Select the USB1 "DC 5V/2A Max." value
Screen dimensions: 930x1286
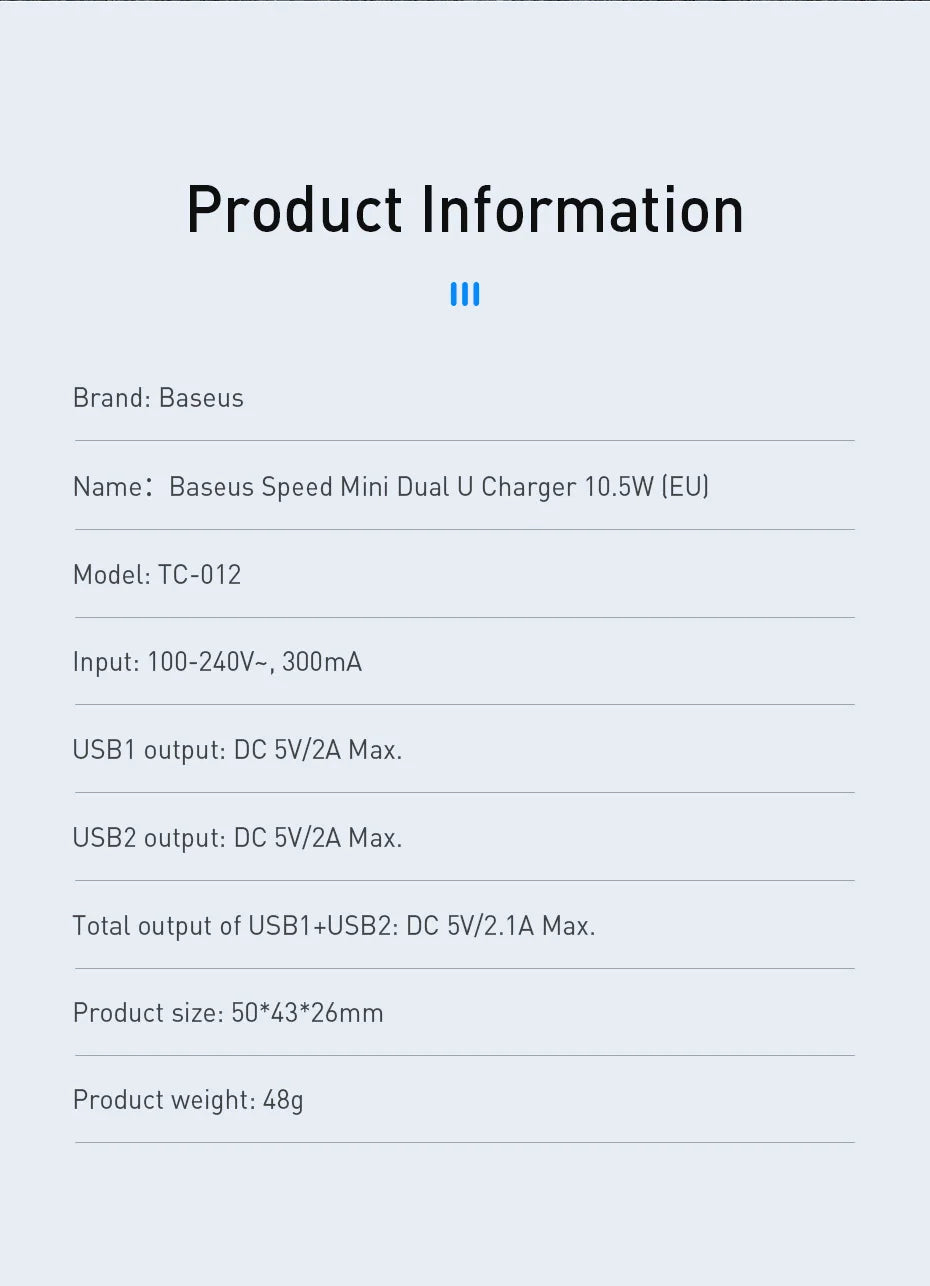(318, 750)
